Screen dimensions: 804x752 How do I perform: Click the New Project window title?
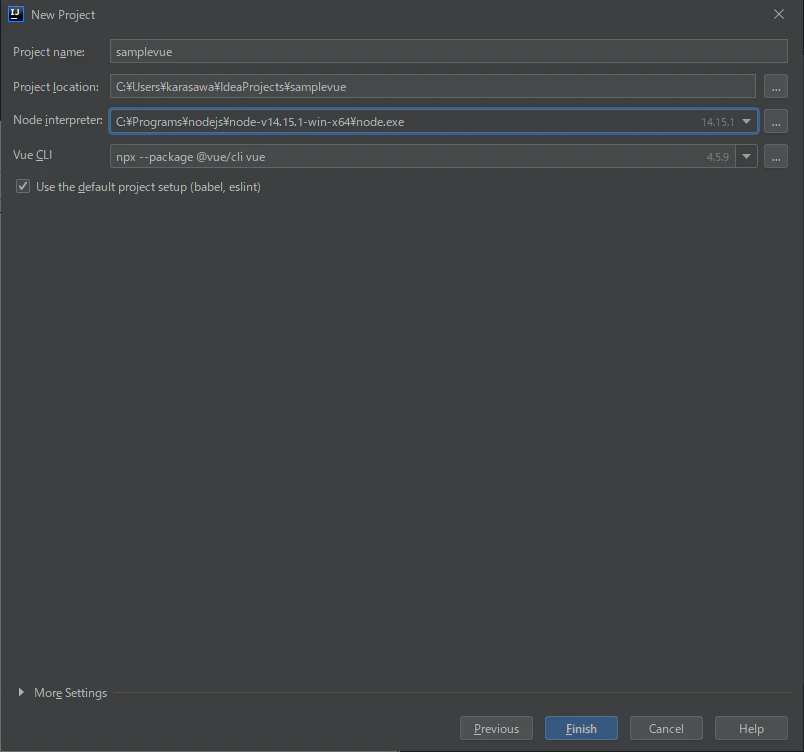pos(63,15)
